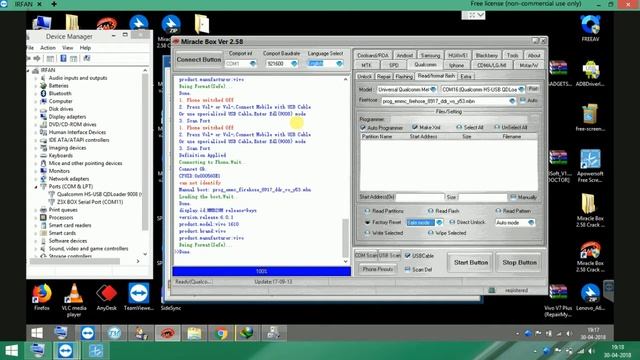The height and width of the screenshot is (360, 640).
Task: Open the Model dropdown (Universal Qualcomm)
Action: 433,89
